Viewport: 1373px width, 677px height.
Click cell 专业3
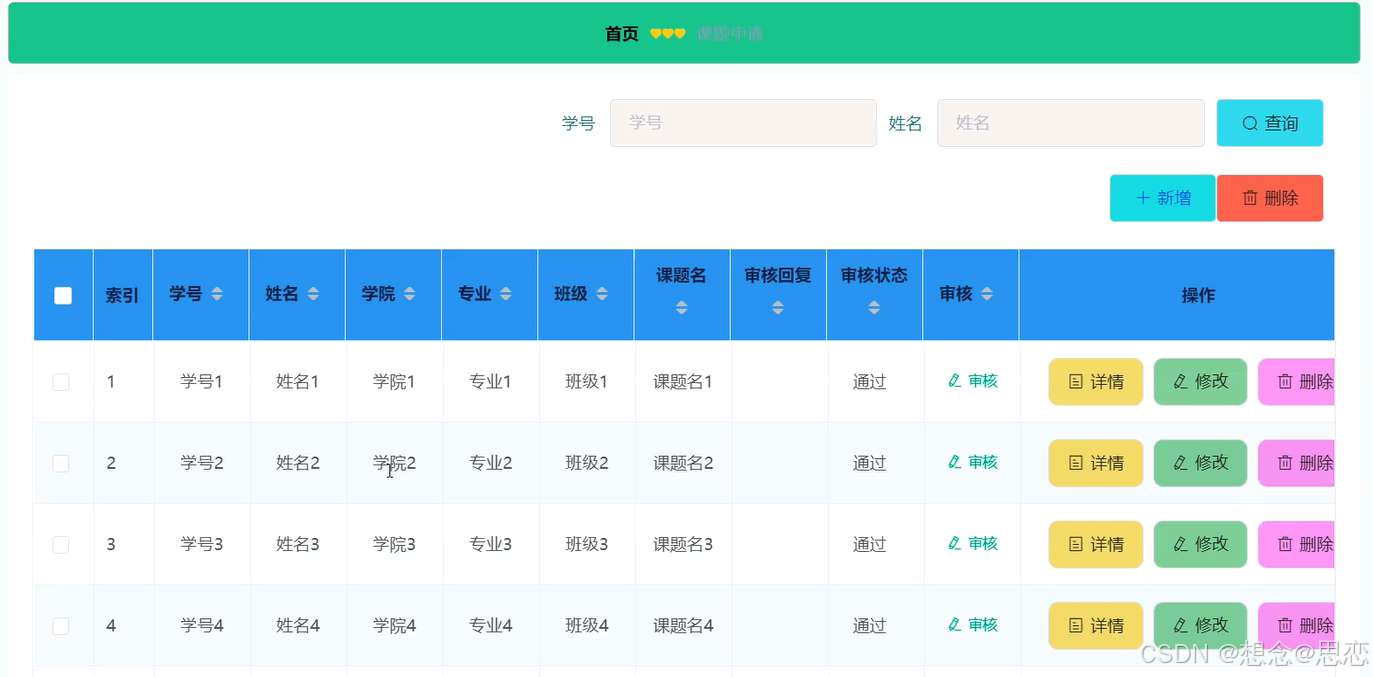click(x=490, y=544)
